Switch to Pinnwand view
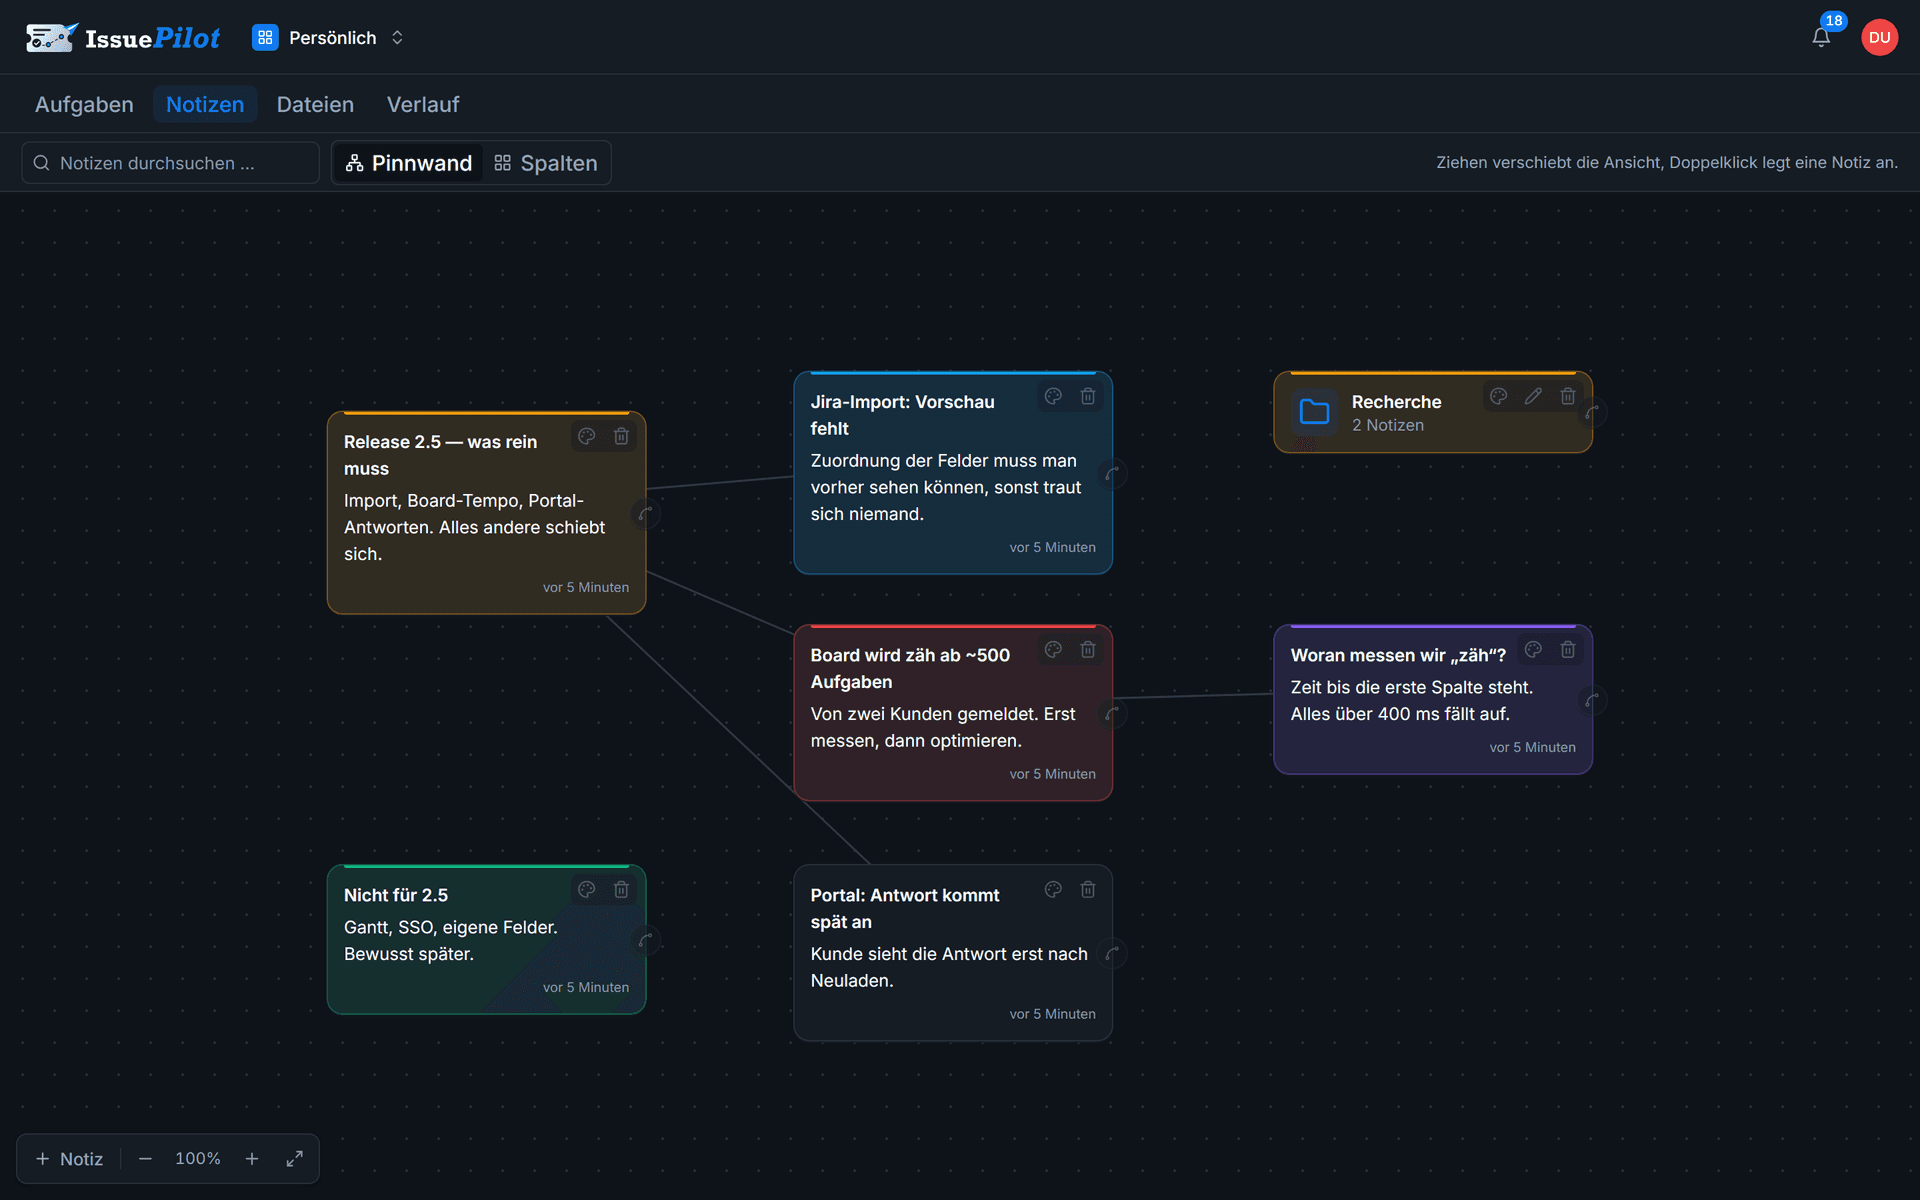This screenshot has width=1920, height=1200. click(x=408, y=163)
